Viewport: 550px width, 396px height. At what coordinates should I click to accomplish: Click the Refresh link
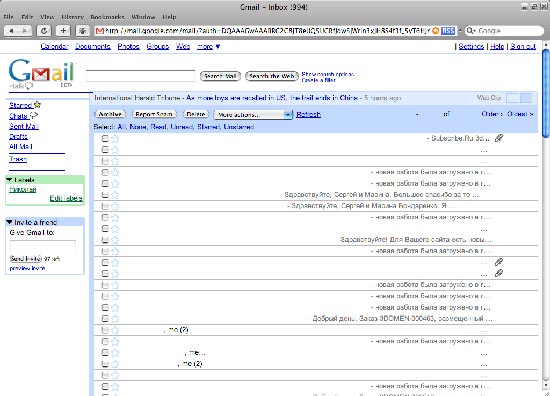click(x=308, y=114)
